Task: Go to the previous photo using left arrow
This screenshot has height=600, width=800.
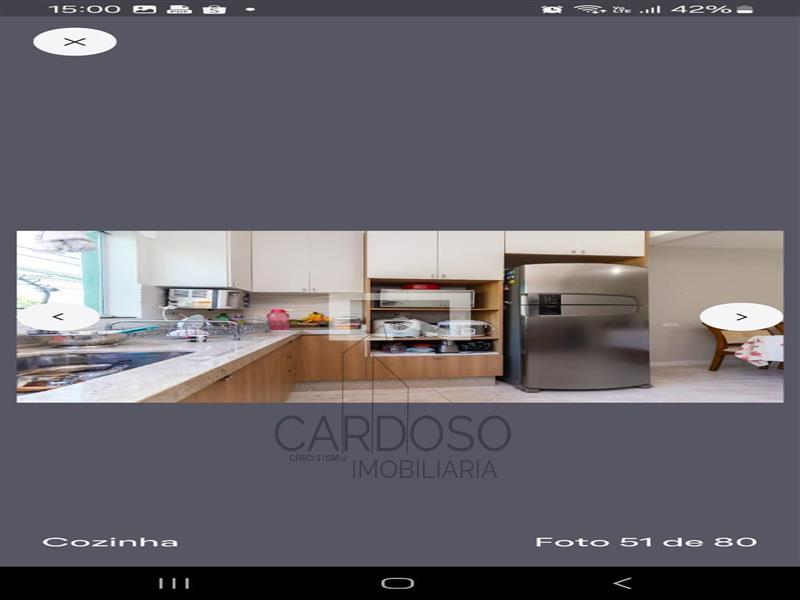Action: [x=58, y=317]
